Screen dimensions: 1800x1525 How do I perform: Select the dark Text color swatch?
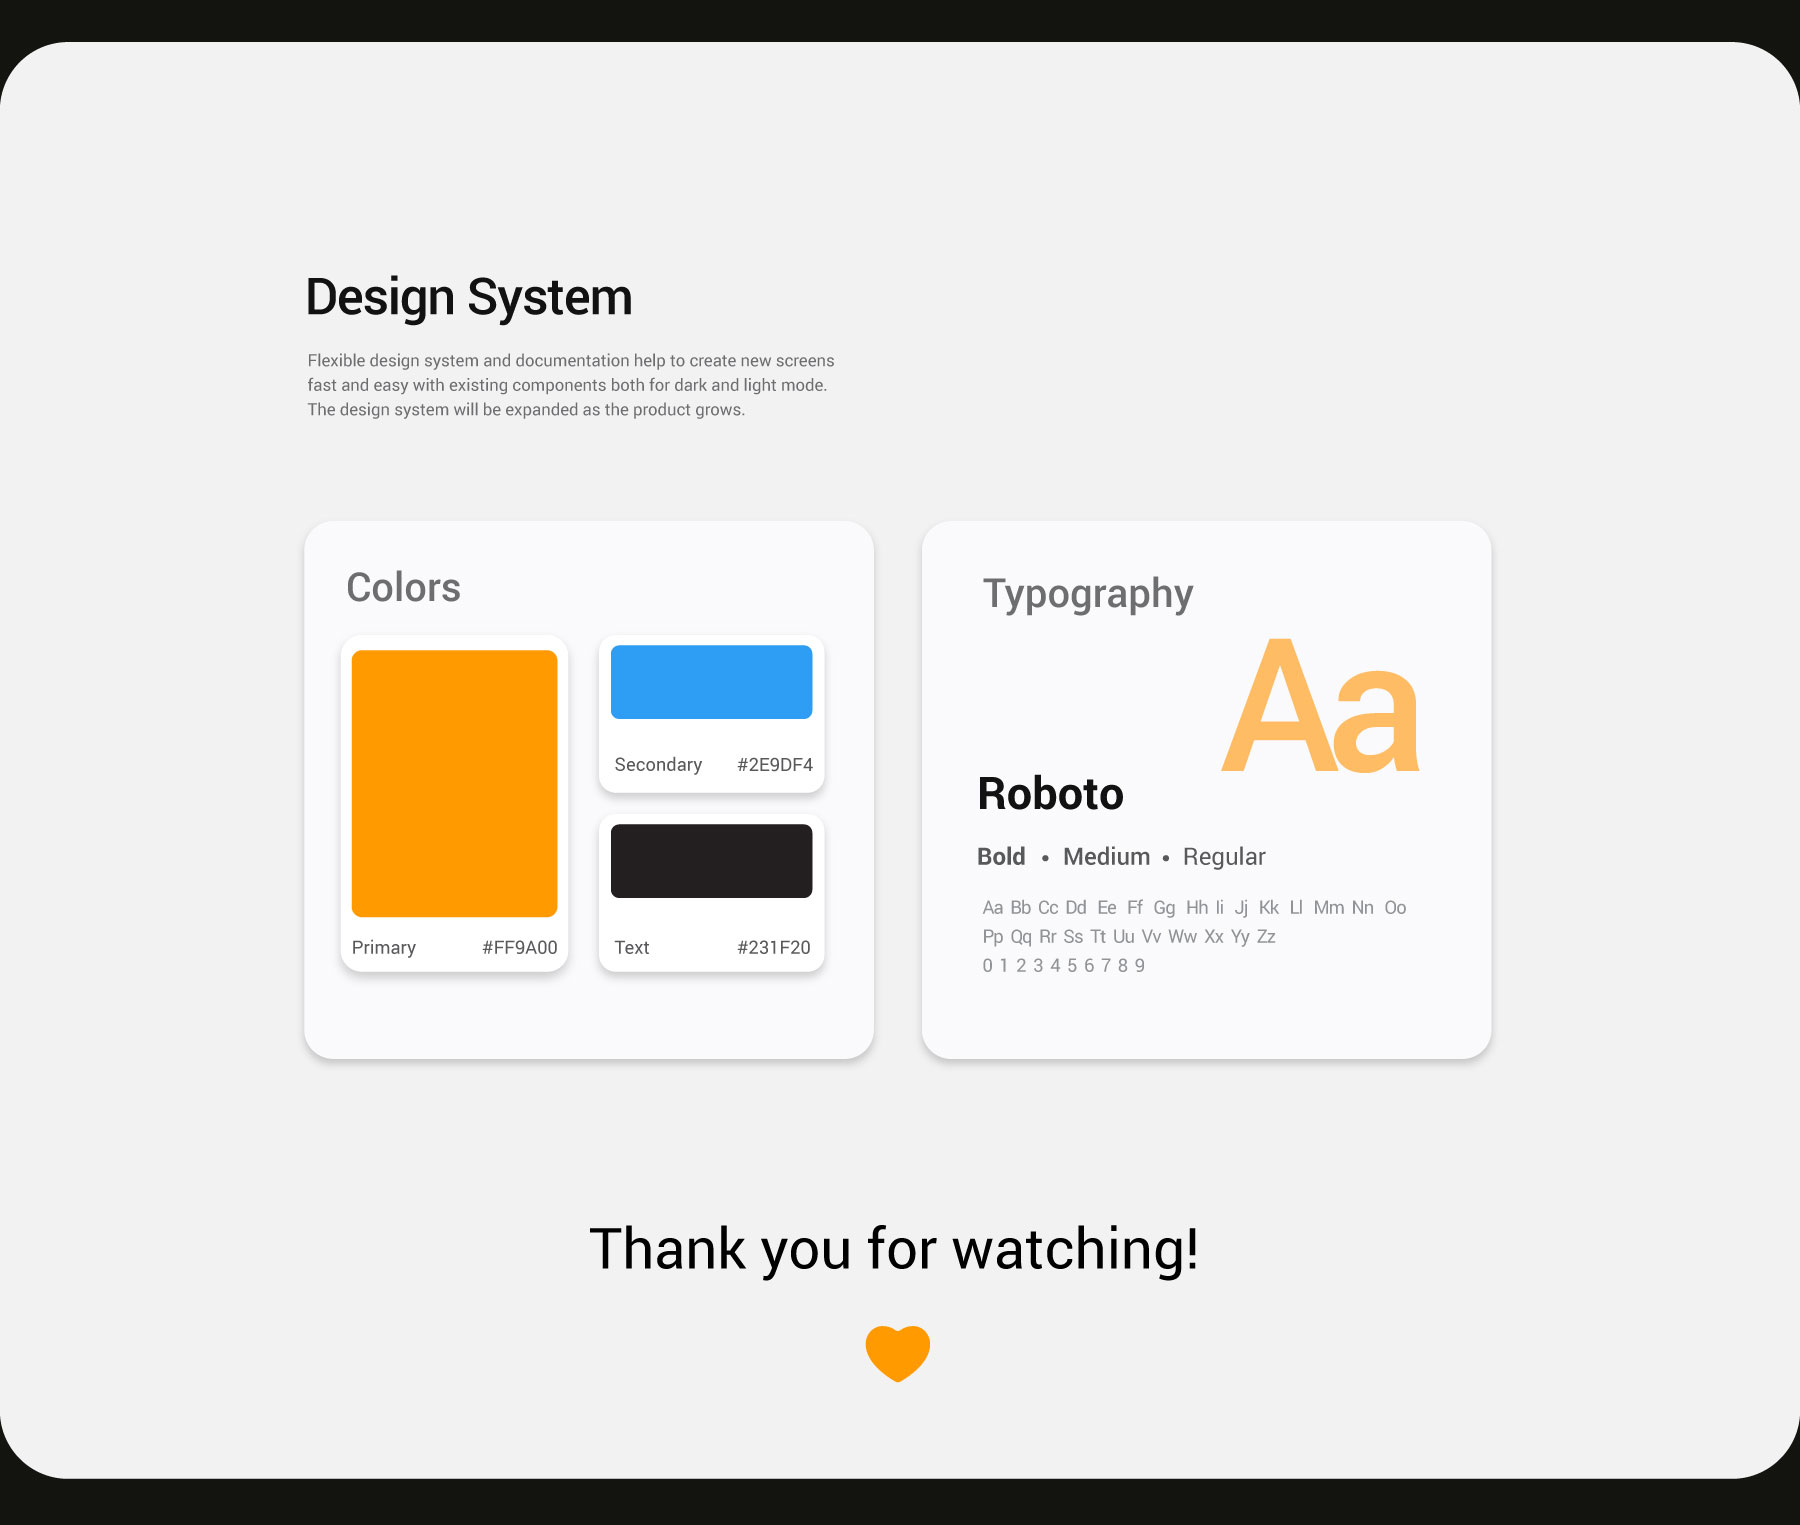pos(711,861)
